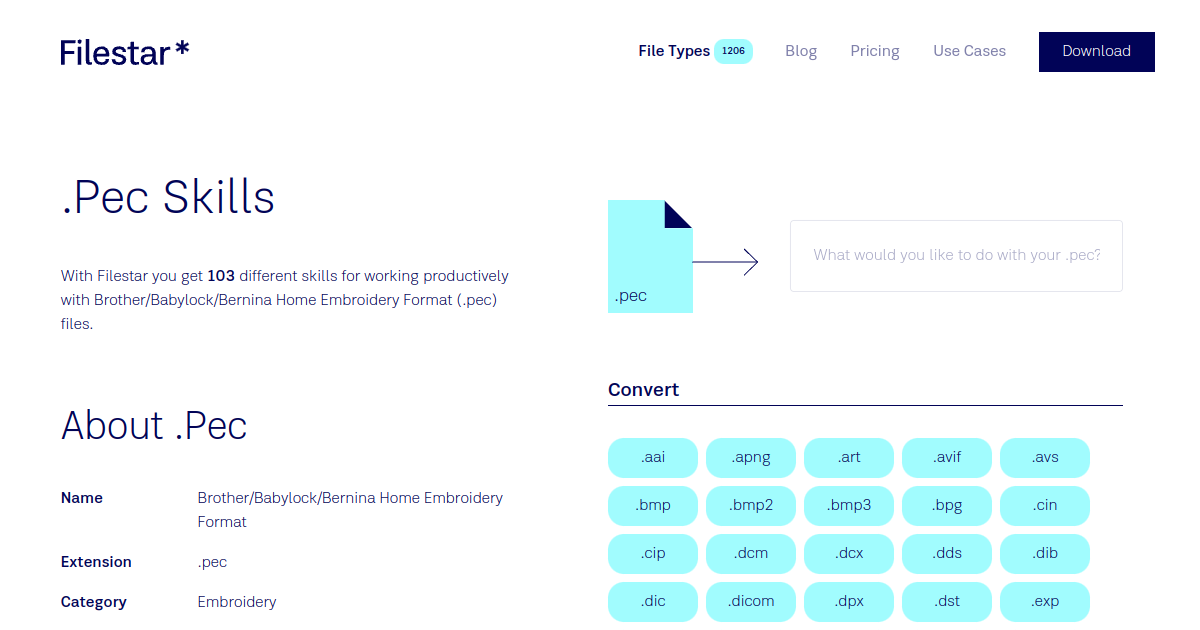Viewport: 1200px width, 630px height.
Task: Select the .pec file icon
Action: click(650, 257)
